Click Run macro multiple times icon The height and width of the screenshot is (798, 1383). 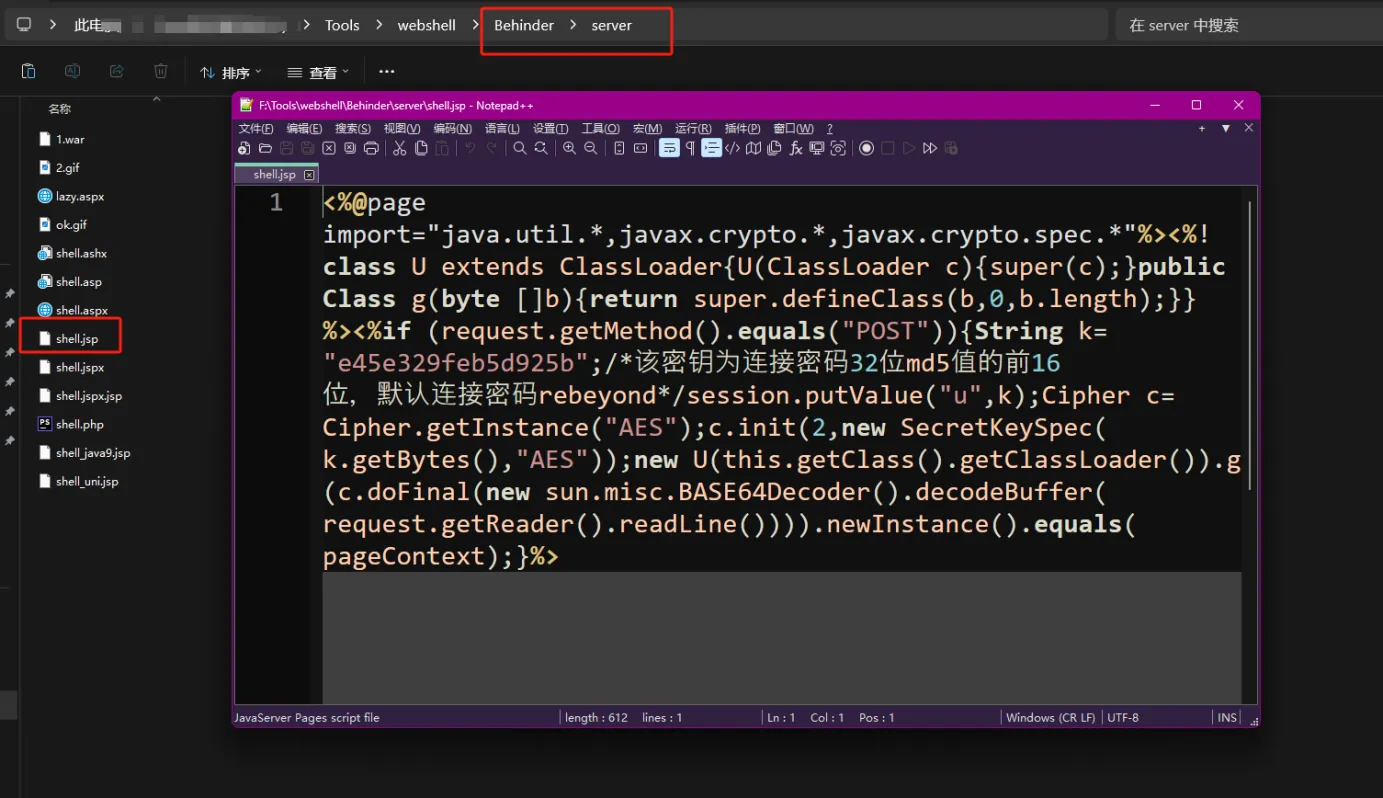(x=930, y=148)
